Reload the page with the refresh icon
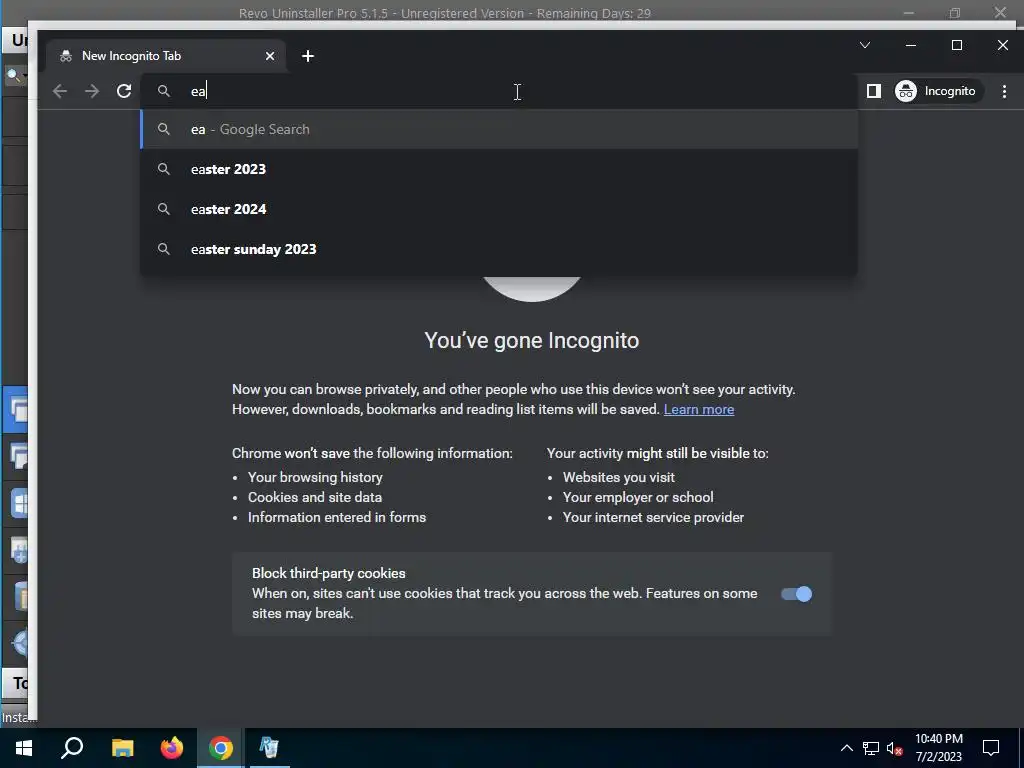 (124, 91)
